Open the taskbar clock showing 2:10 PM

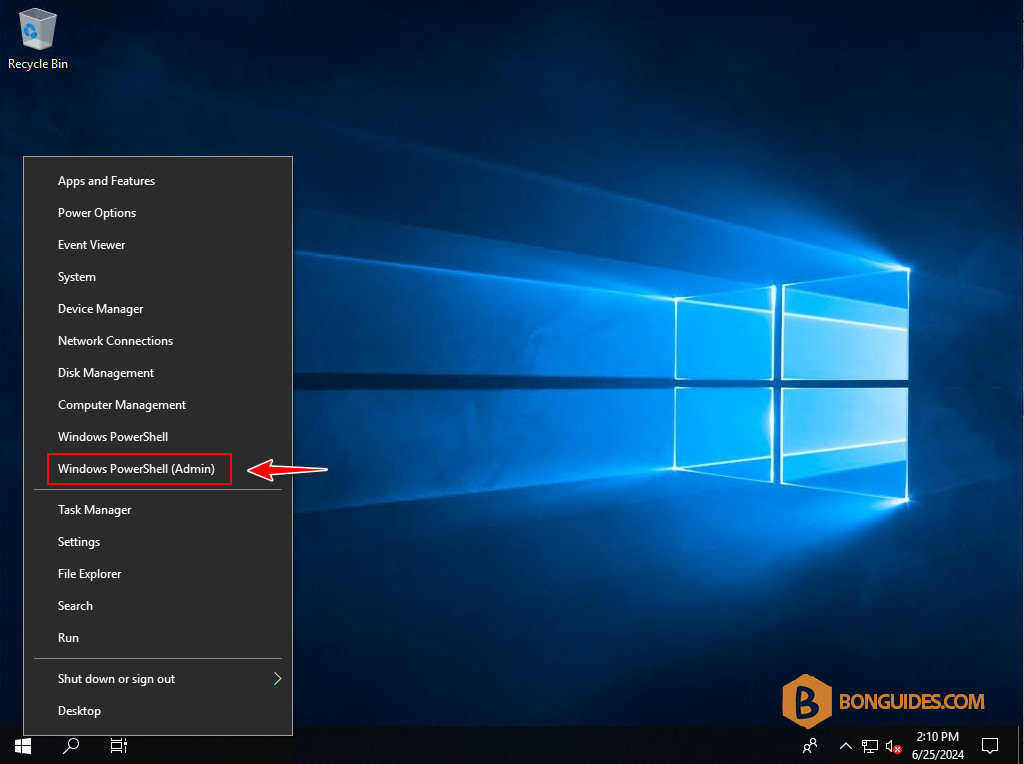tap(938, 745)
